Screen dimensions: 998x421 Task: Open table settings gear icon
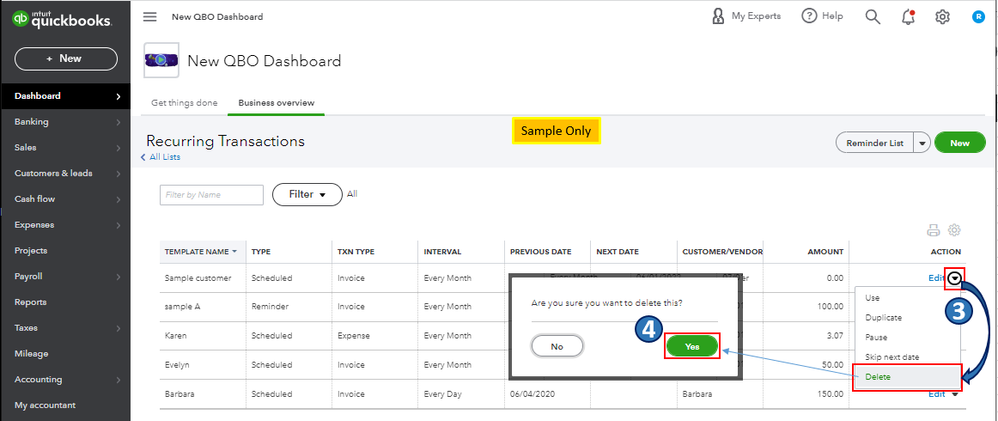[x=954, y=230]
